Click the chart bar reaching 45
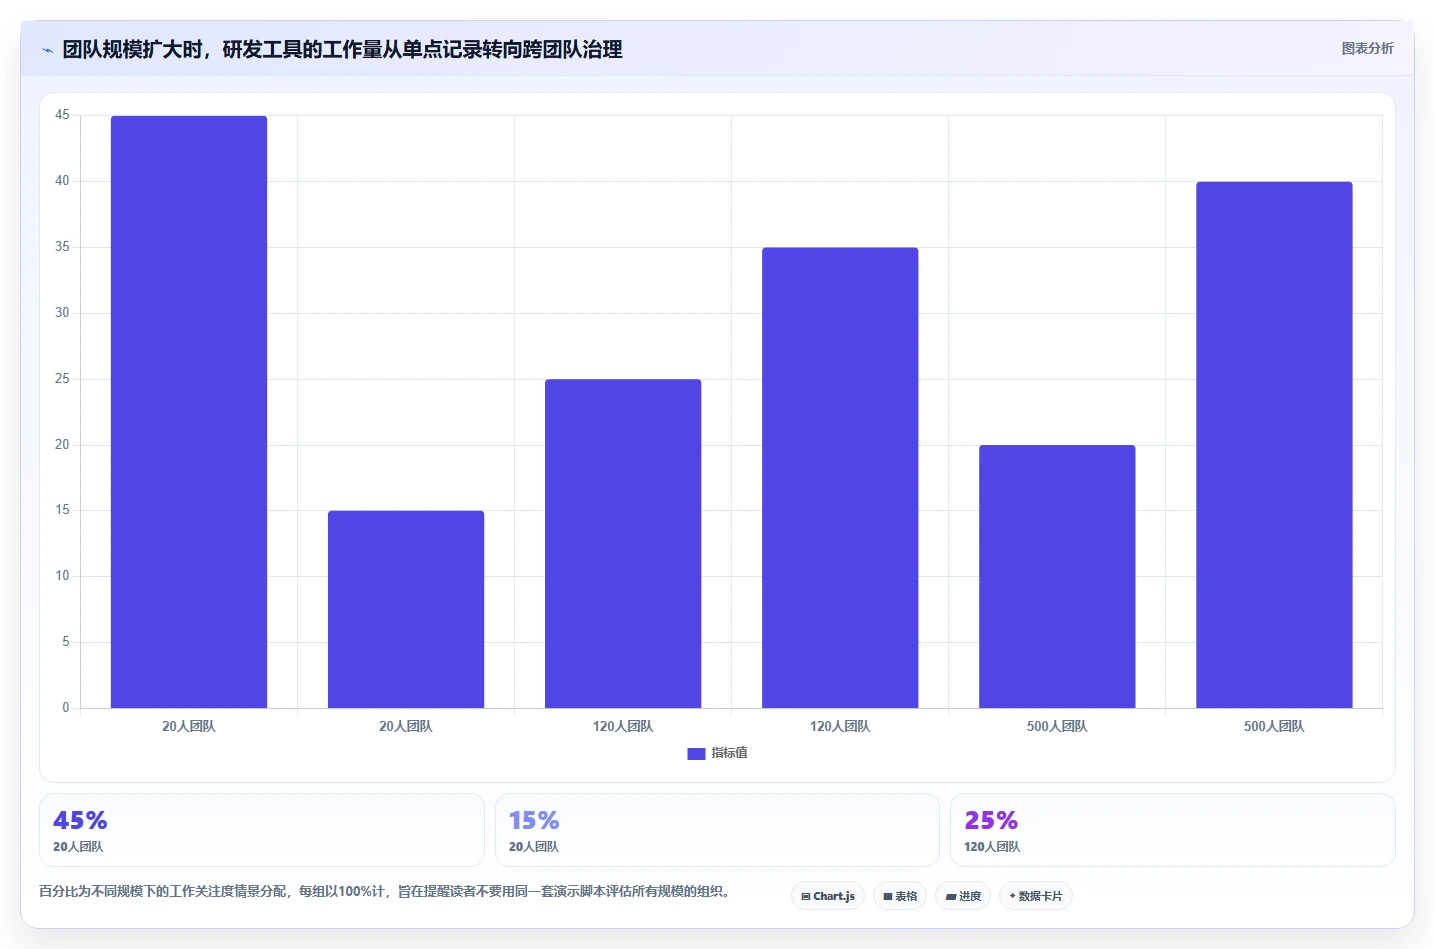This screenshot has width=1435, height=949. coord(189,412)
